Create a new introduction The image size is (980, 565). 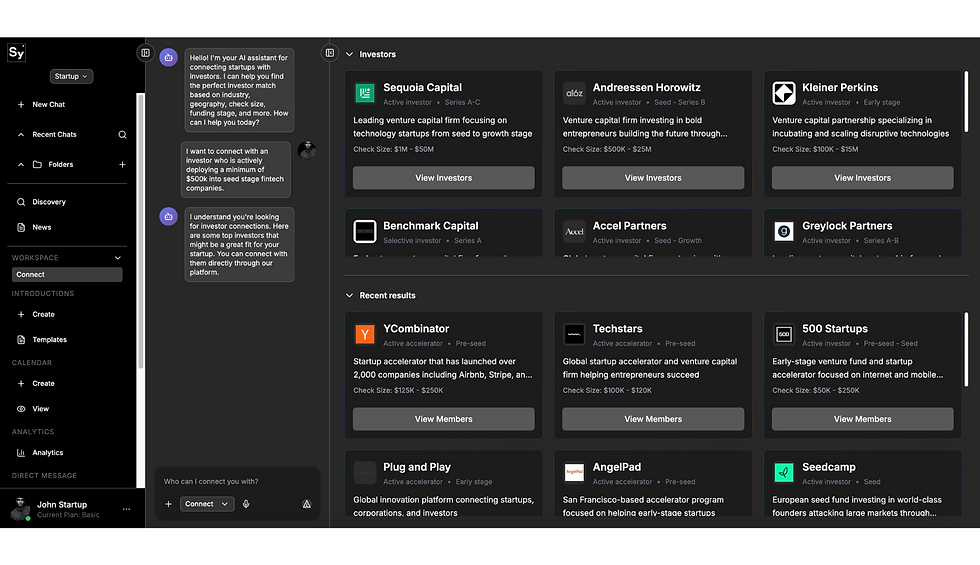coord(36,314)
